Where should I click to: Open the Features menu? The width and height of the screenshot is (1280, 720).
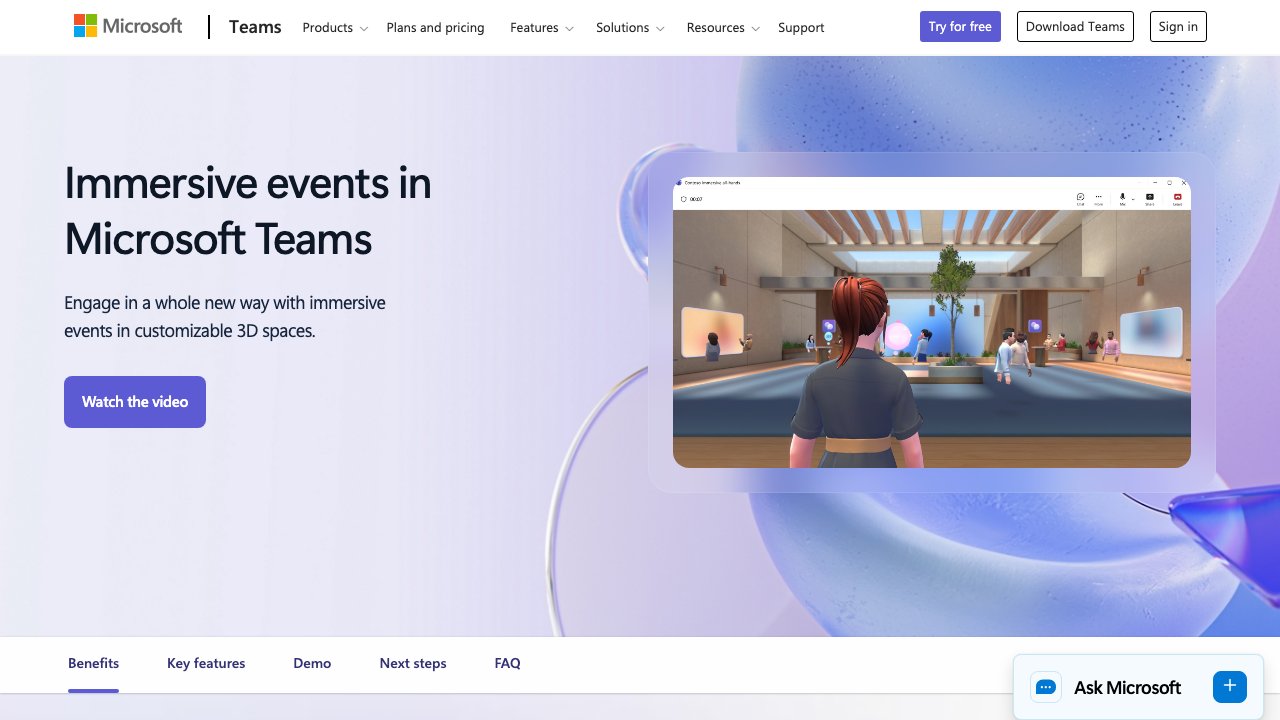540,27
